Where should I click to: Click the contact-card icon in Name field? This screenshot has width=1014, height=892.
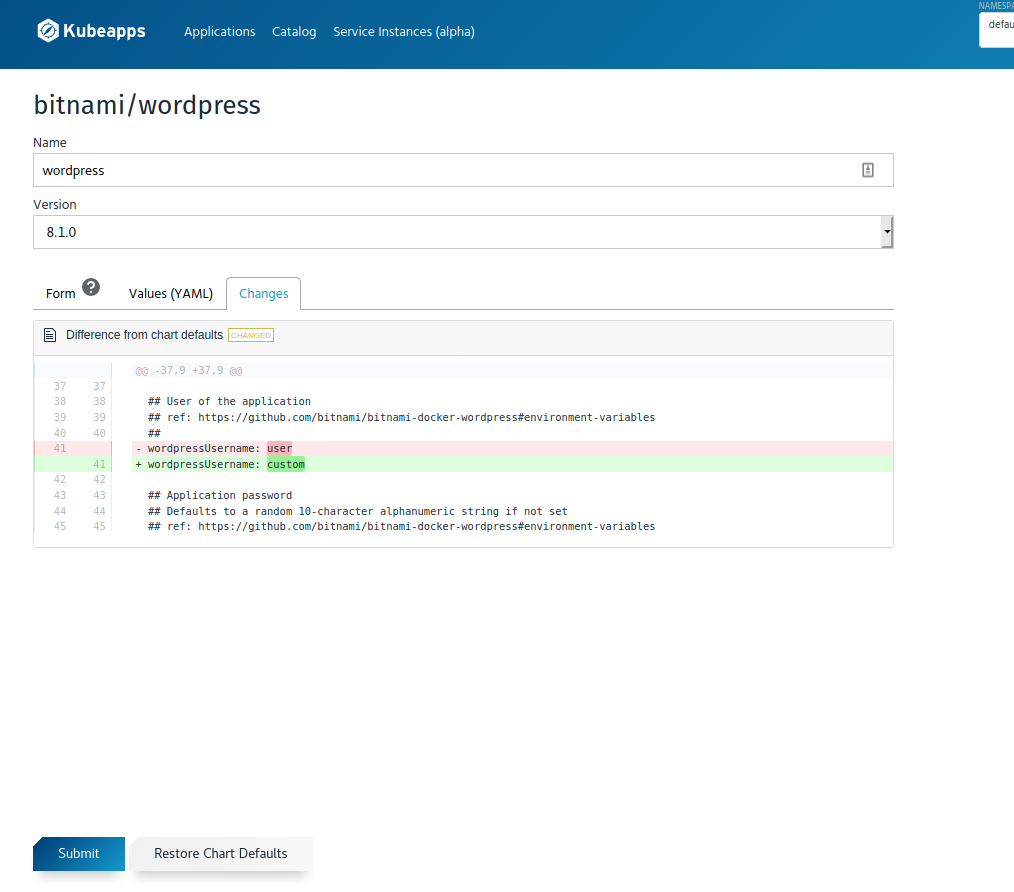[868, 170]
